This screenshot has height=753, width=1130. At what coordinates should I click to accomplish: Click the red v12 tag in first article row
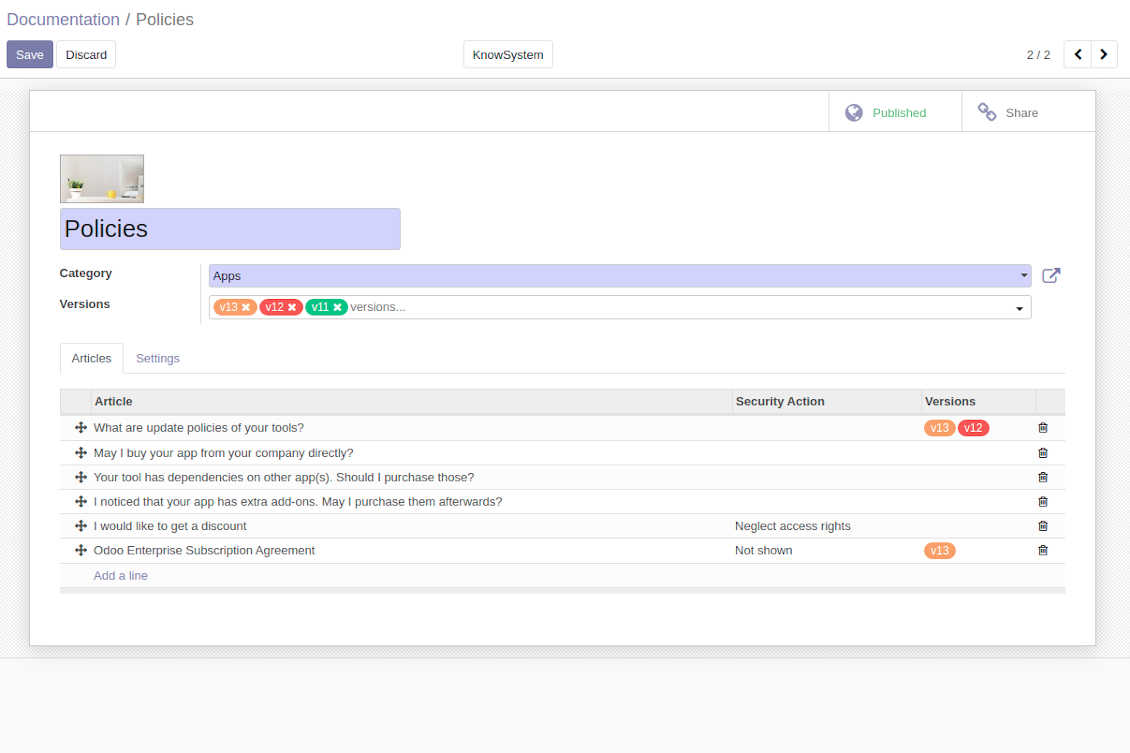(973, 428)
